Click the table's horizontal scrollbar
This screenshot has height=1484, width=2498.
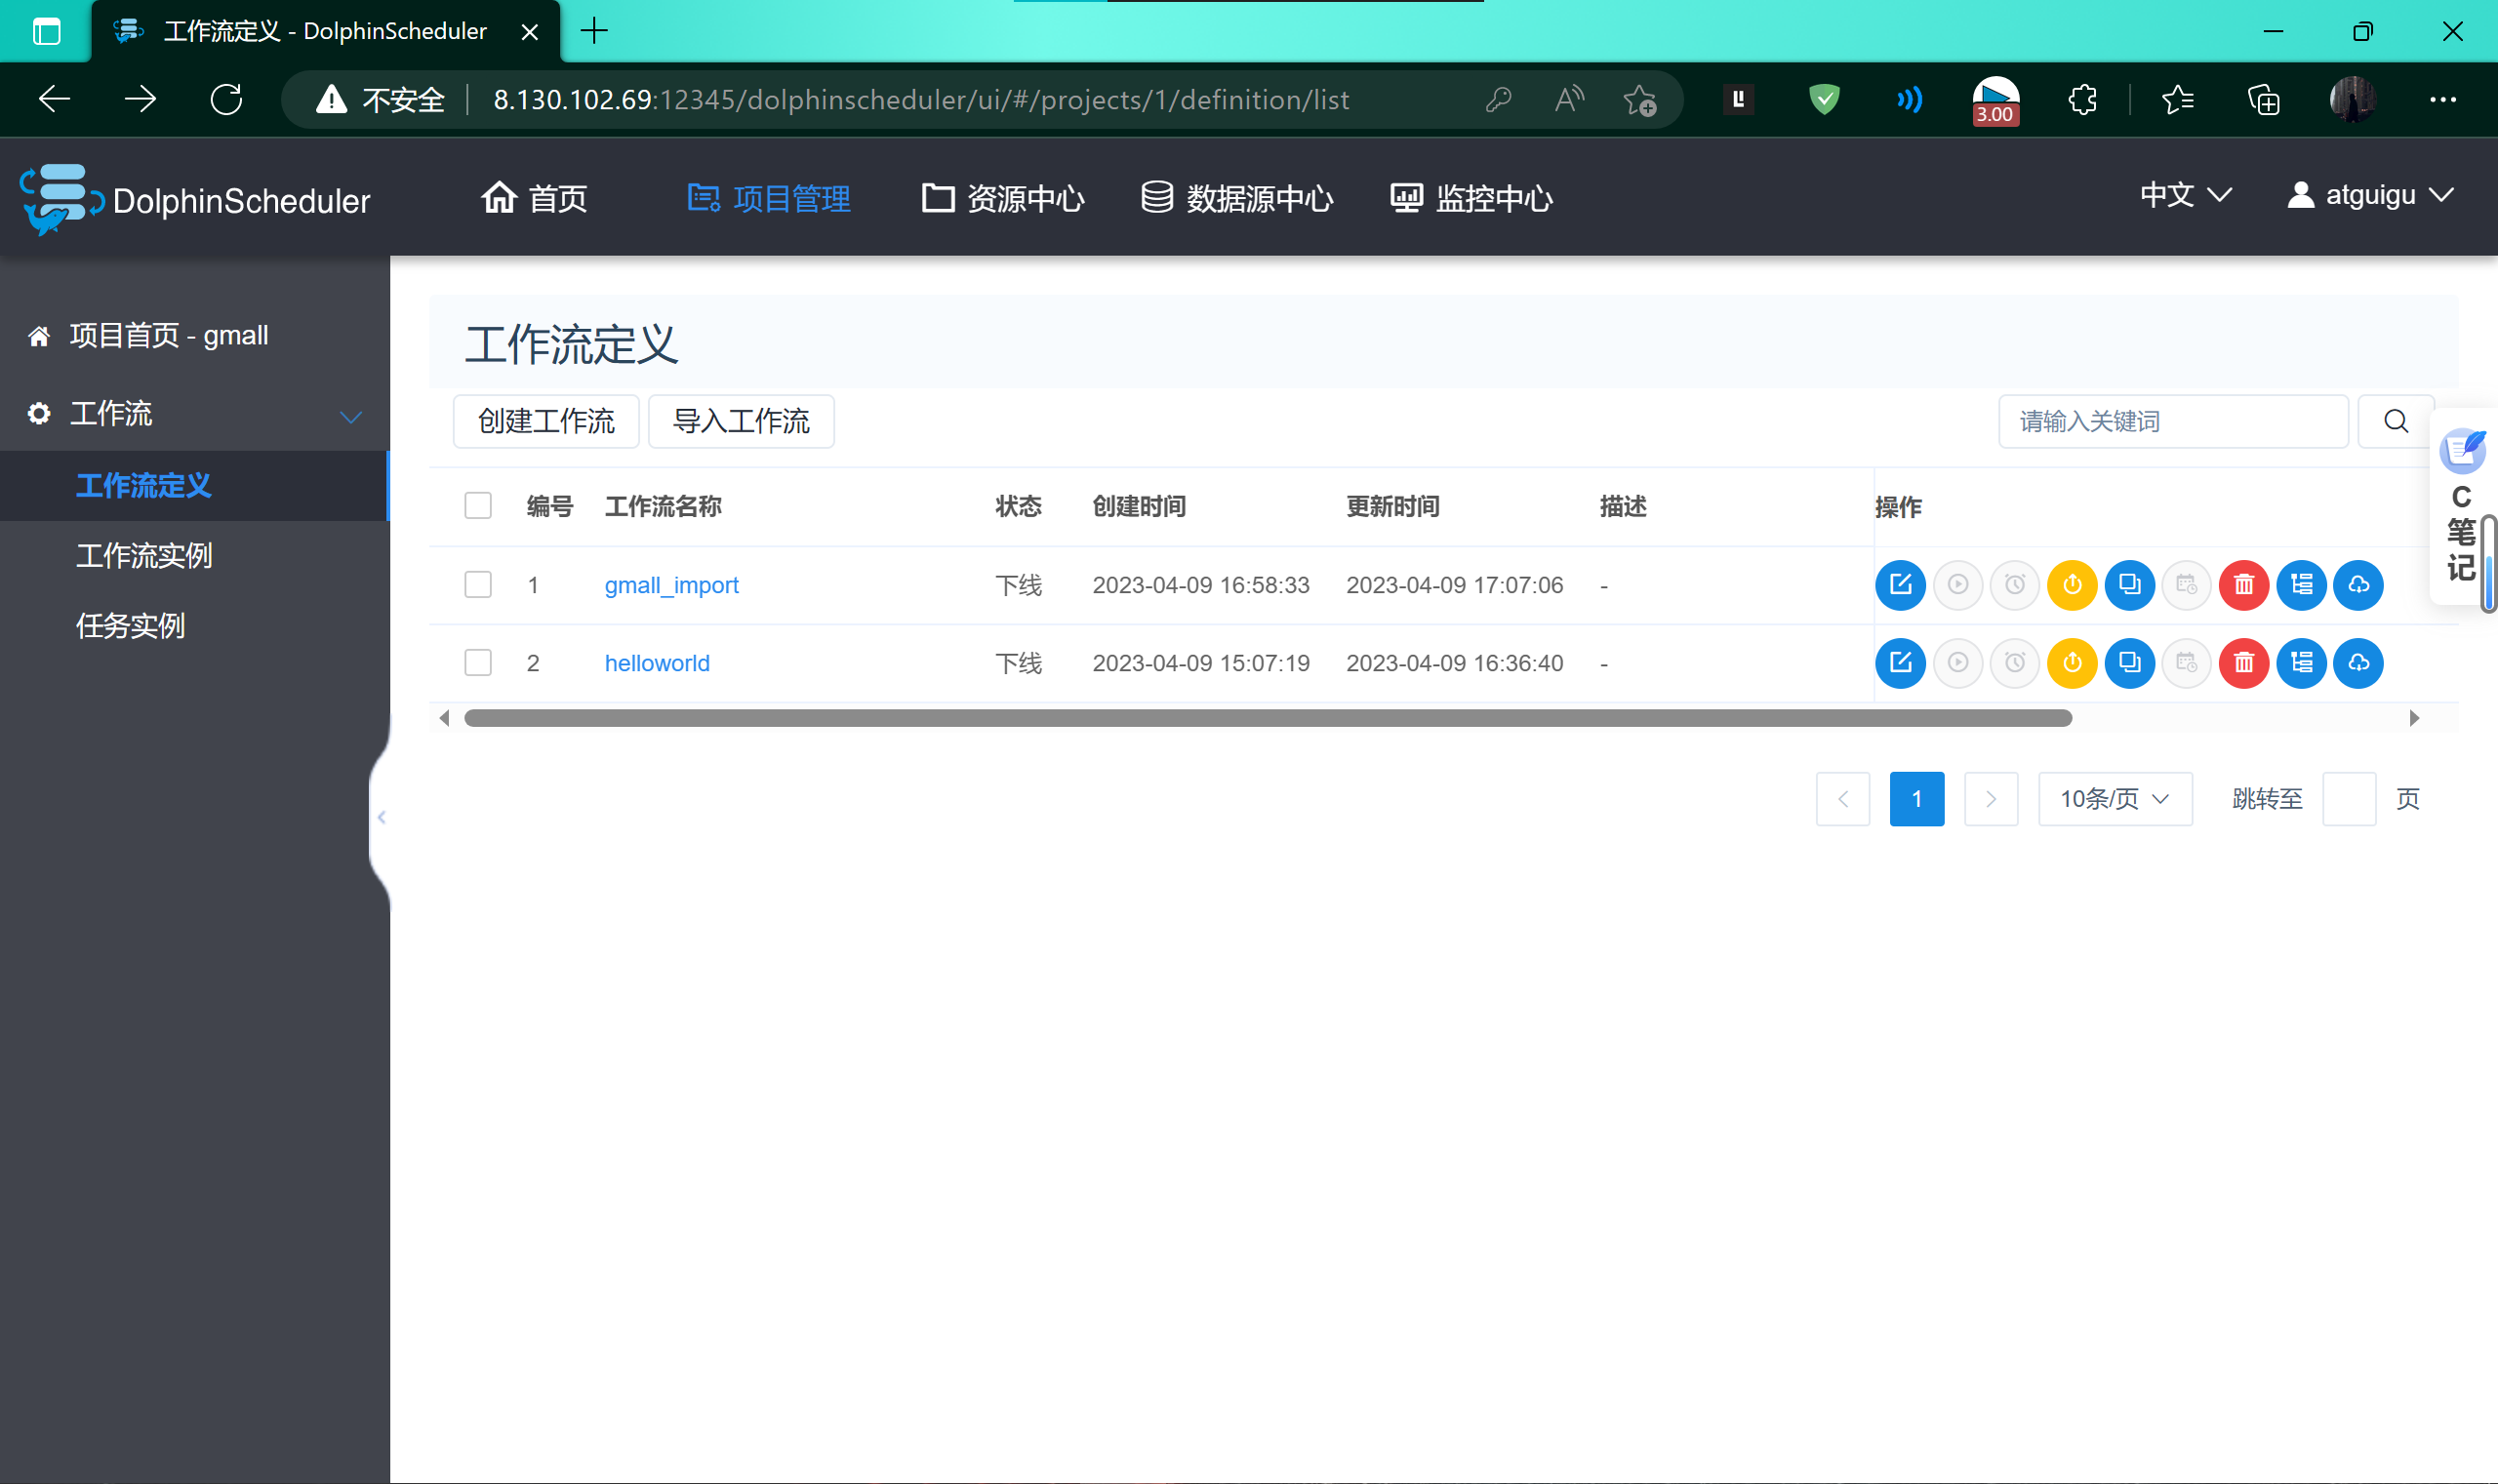(x=1267, y=718)
